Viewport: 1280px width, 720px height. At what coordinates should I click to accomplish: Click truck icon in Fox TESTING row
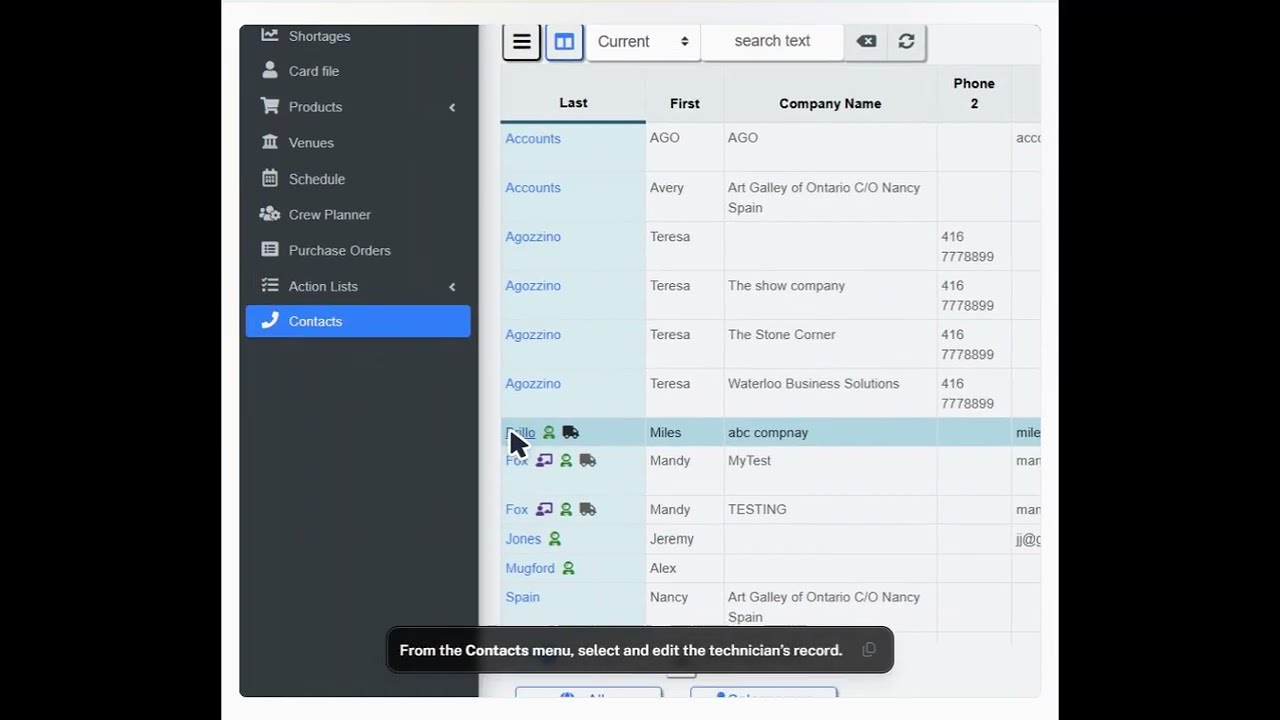pos(588,510)
